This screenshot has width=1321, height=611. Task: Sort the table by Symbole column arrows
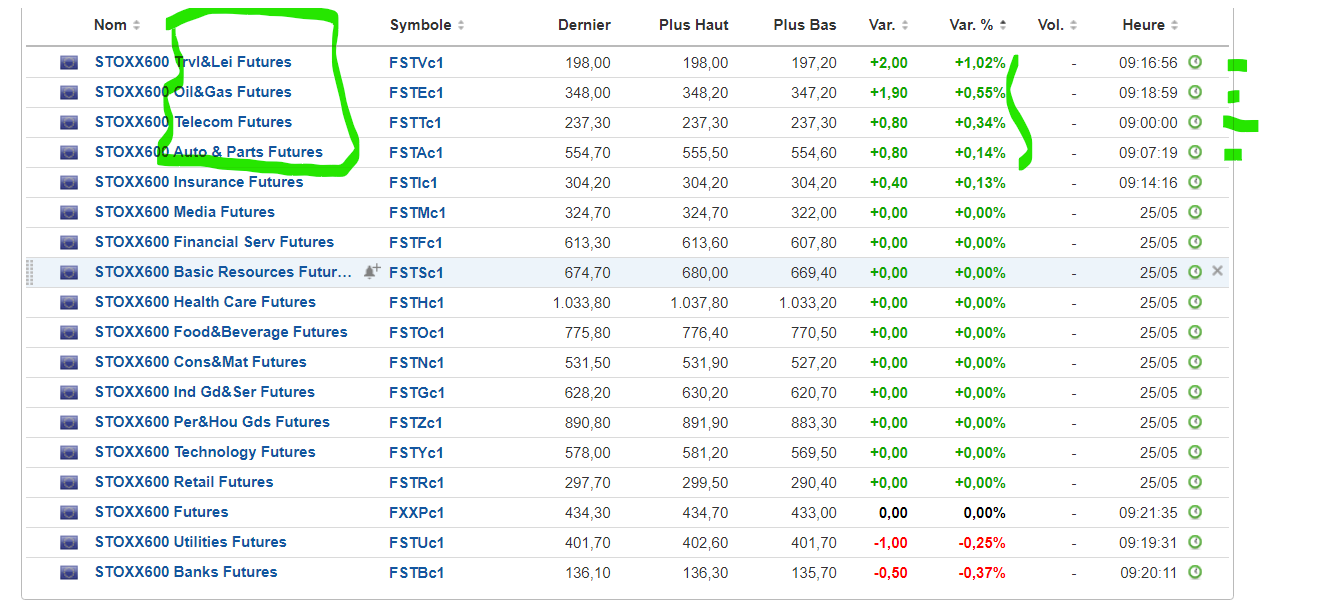(x=461, y=25)
